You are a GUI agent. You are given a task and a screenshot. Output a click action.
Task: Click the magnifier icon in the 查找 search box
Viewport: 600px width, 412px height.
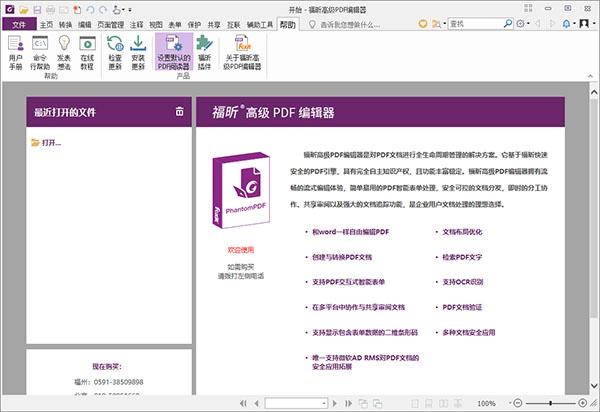click(x=508, y=24)
